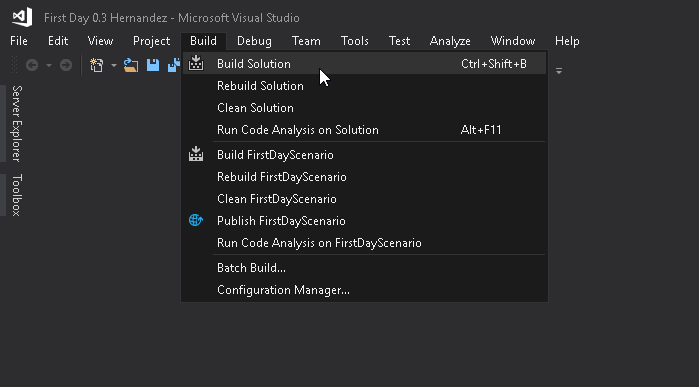Open the Test menu
Image resolution: width=699 pixels, height=387 pixels.
pos(399,41)
